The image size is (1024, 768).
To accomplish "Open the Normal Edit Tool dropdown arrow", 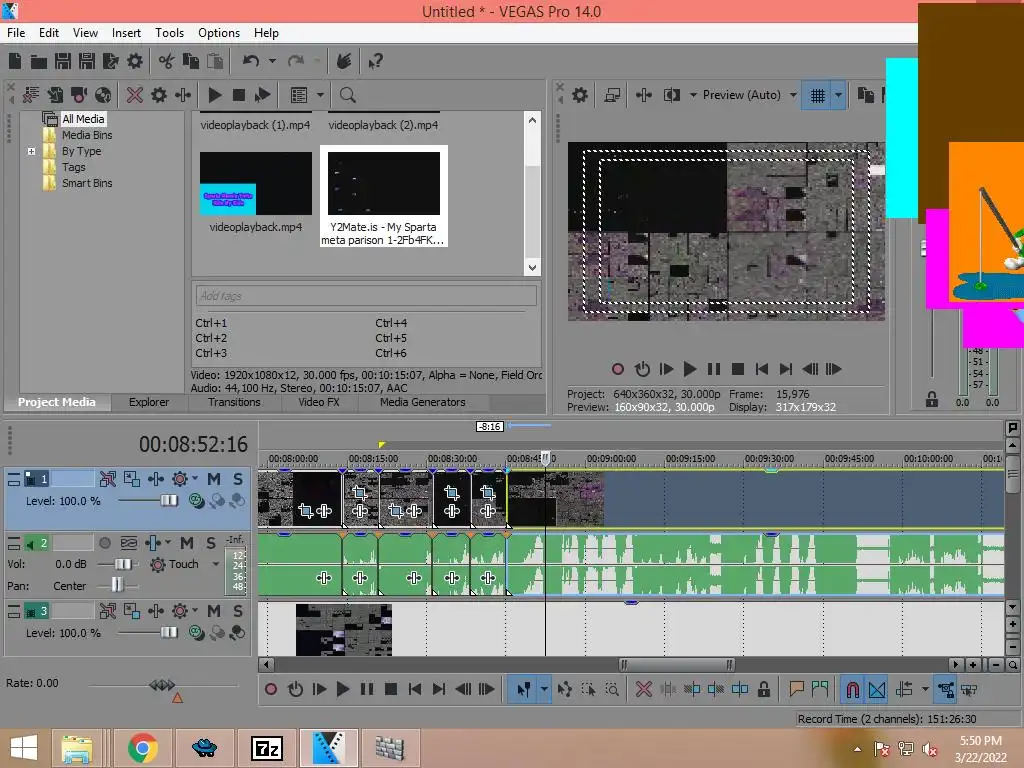I will 543,690.
